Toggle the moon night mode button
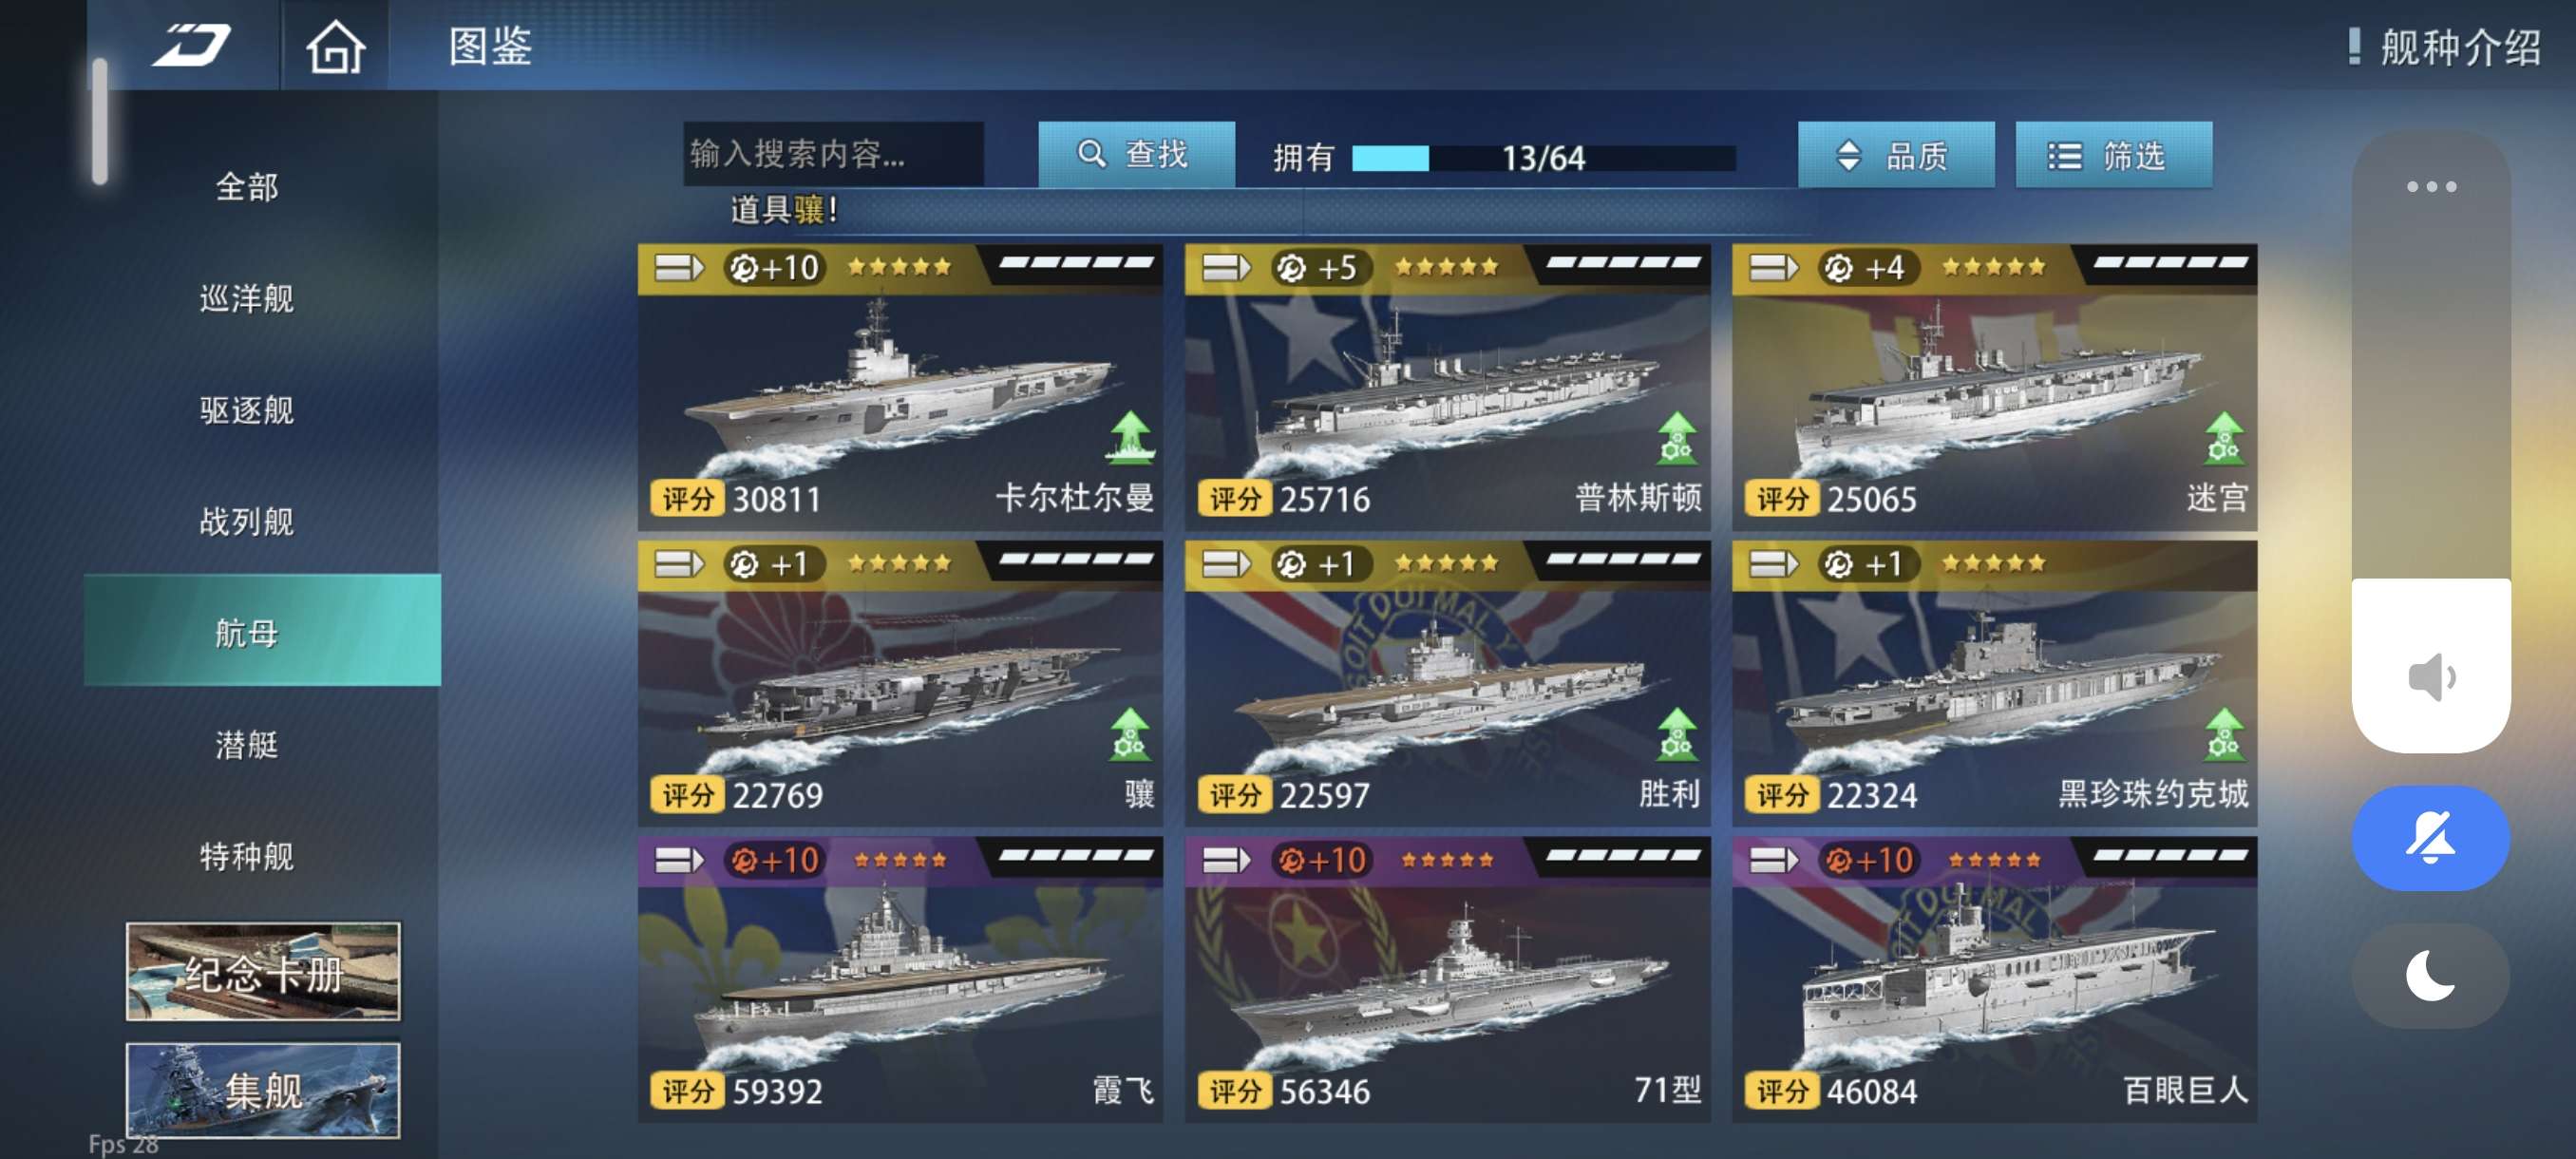Screen dimensions: 2576x1159 click(2431, 975)
